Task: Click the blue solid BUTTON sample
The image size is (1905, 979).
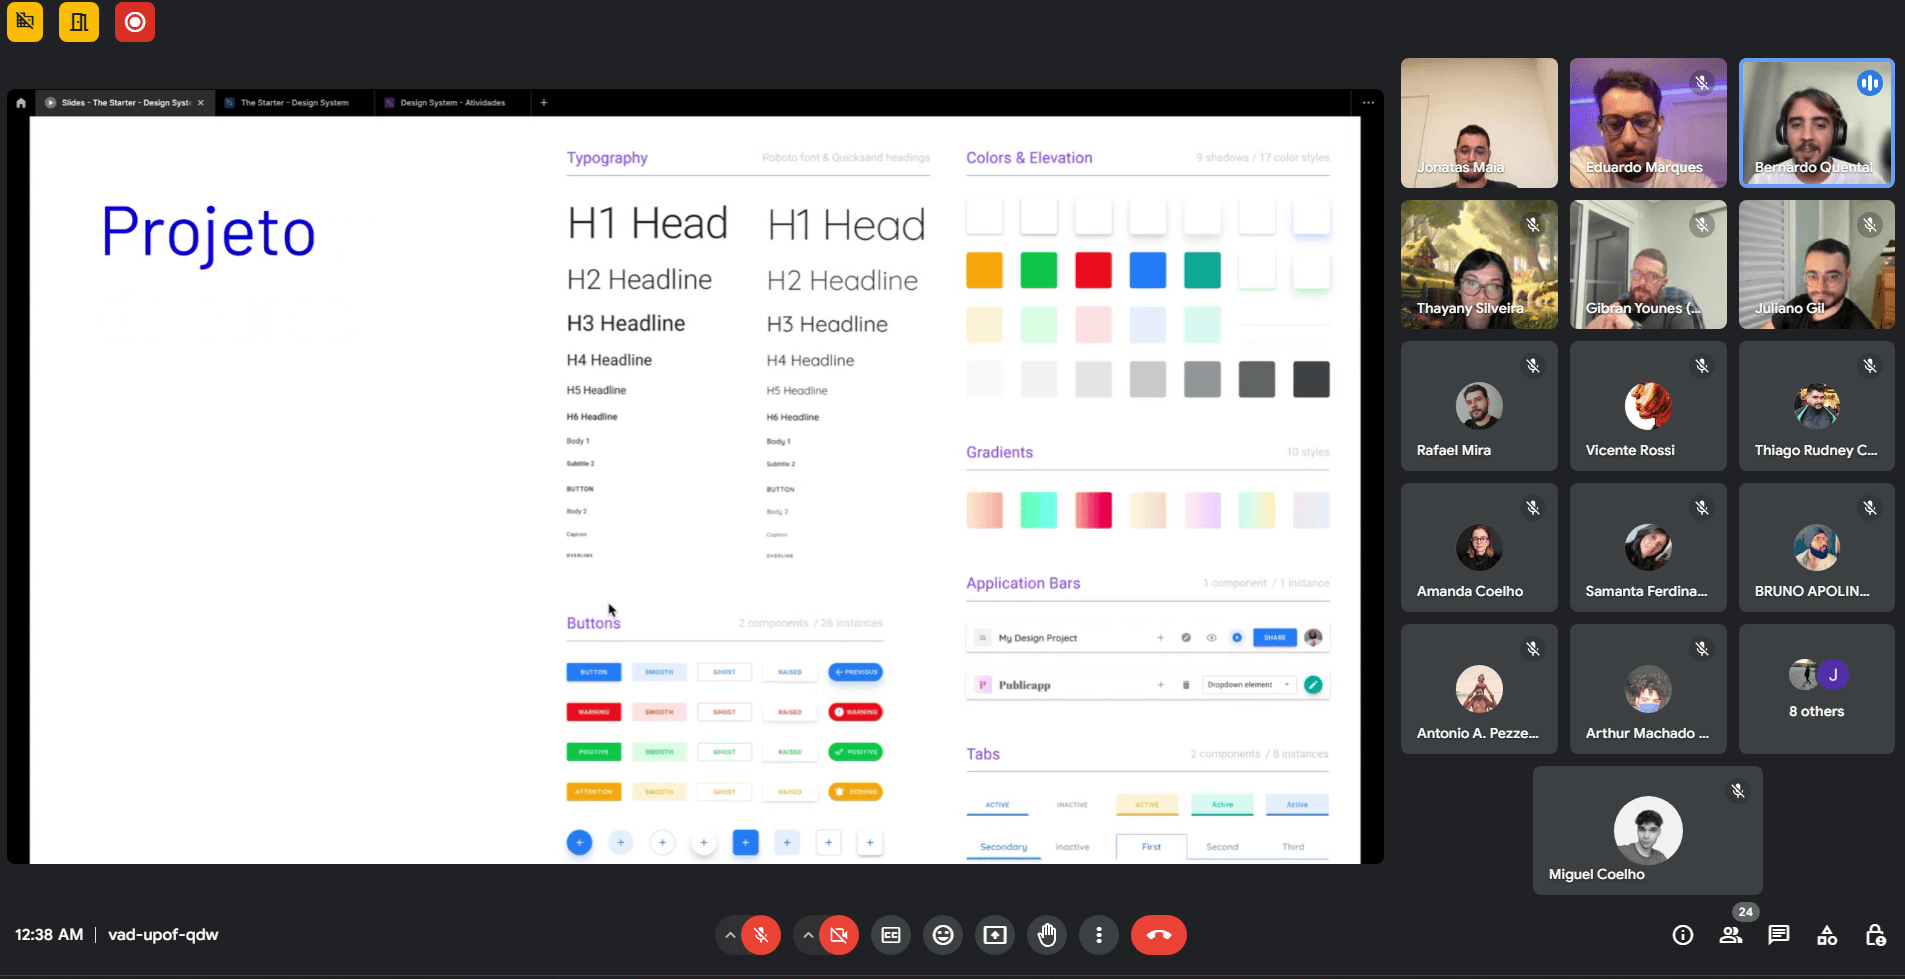Action: [x=594, y=672]
